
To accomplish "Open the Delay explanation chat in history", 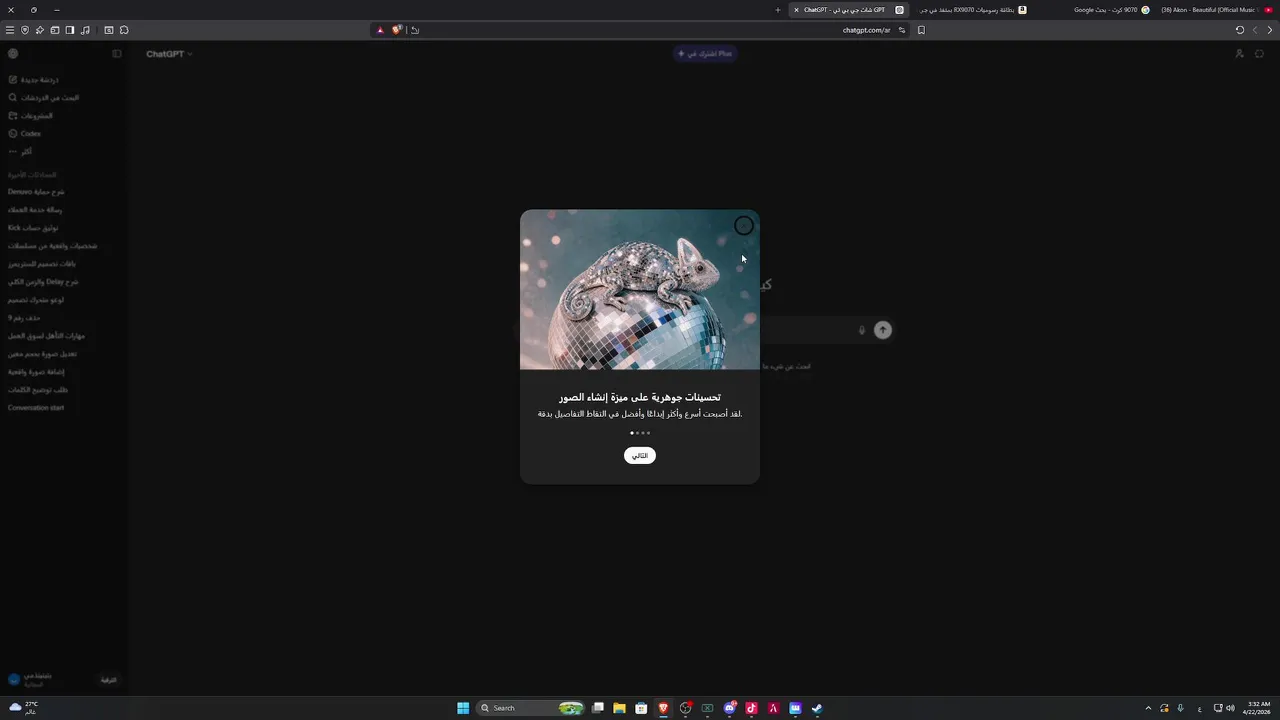I will 62,281.
